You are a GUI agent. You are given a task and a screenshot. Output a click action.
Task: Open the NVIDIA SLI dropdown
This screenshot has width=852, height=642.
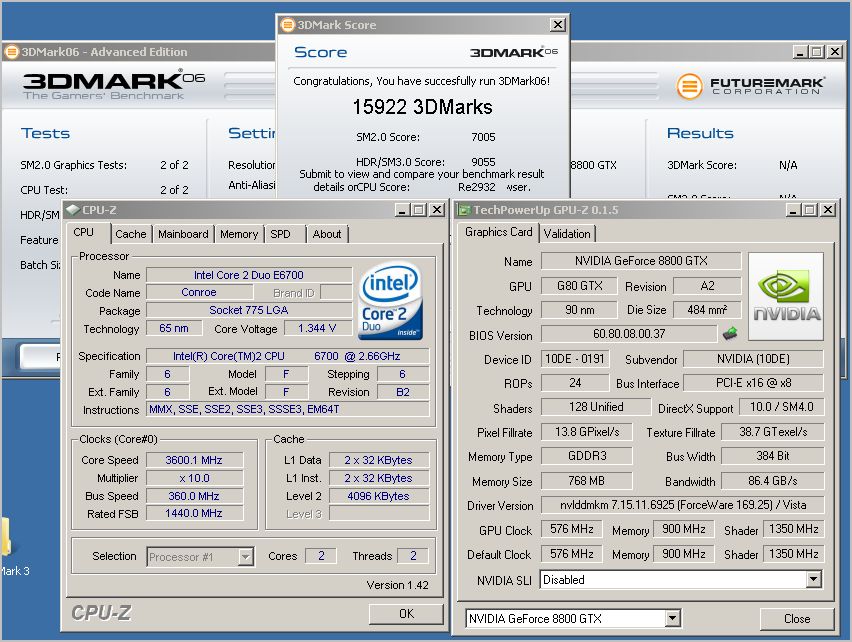click(x=813, y=580)
